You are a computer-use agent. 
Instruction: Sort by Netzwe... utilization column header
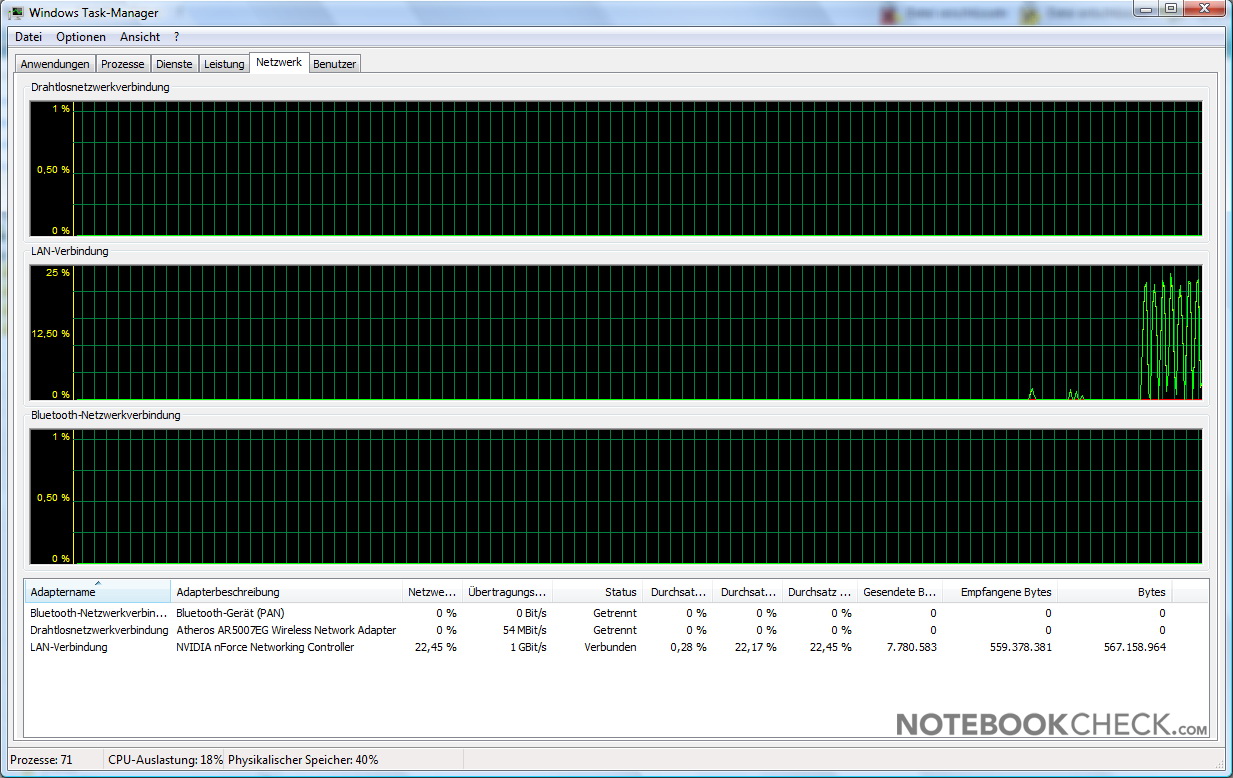pyautogui.click(x=431, y=592)
